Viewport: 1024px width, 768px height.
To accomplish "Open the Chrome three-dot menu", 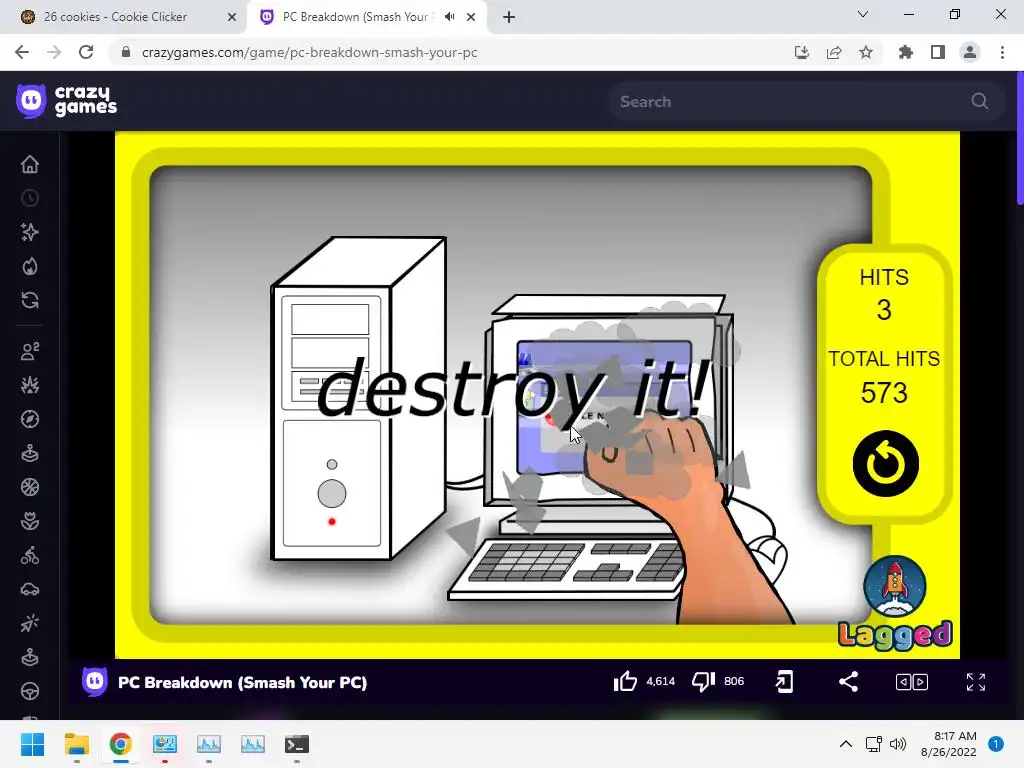I will [1002, 52].
